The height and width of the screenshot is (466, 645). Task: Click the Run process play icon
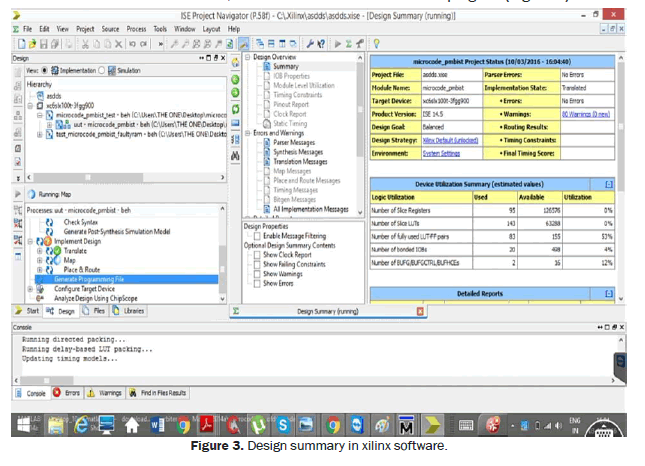coord(337,44)
